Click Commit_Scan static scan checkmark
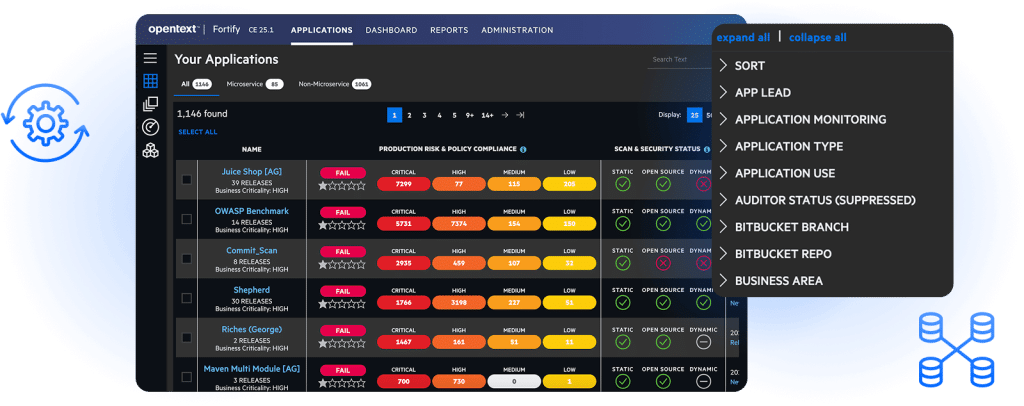Image resolution: width=1024 pixels, height=406 pixels. coord(623,263)
